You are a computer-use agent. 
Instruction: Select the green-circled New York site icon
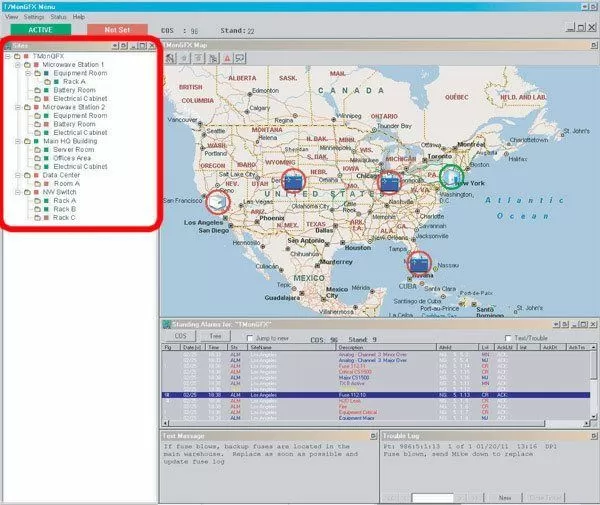(451, 178)
